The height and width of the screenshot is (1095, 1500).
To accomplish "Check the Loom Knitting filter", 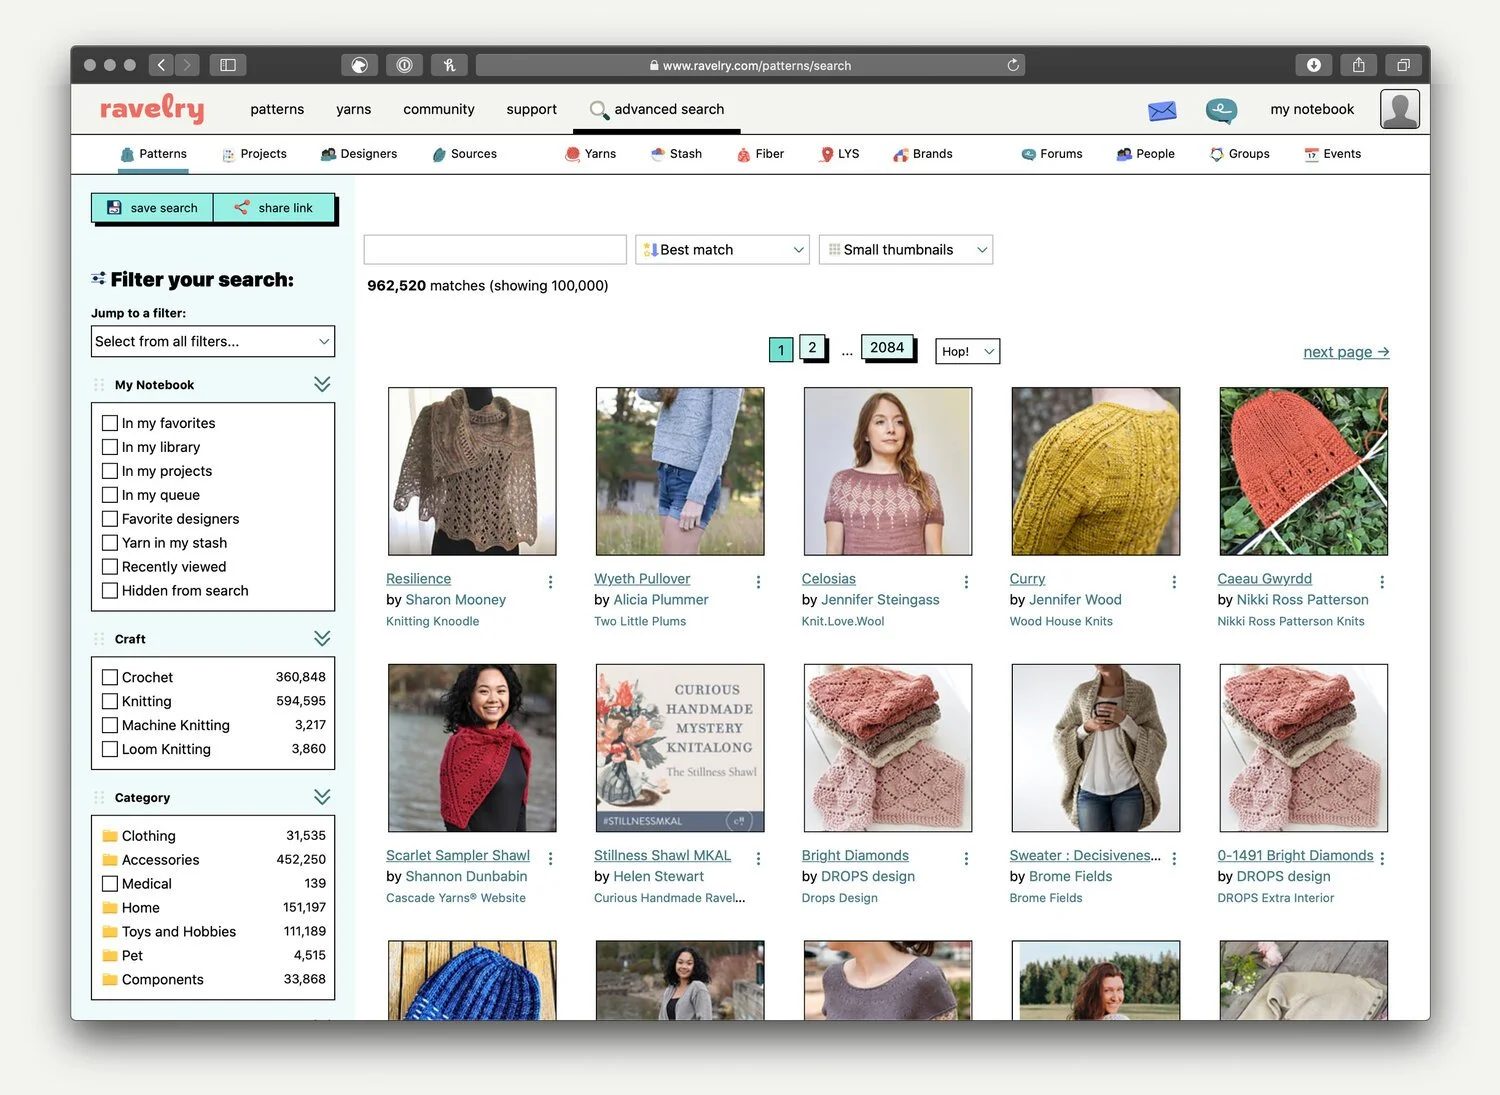I will [x=110, y=749].
